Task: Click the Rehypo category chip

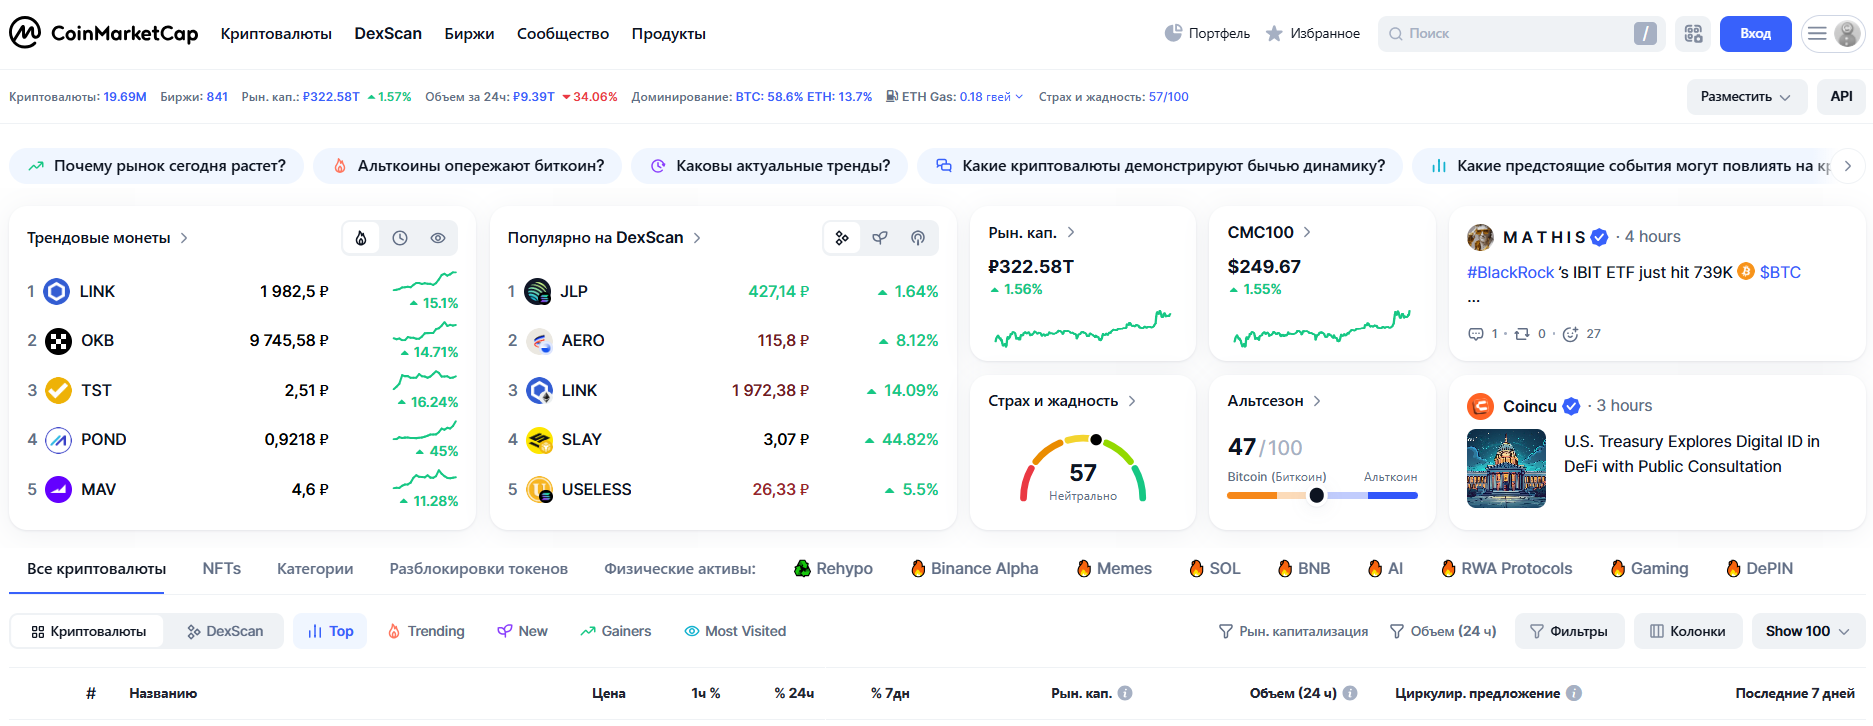Action: point(833,568)
